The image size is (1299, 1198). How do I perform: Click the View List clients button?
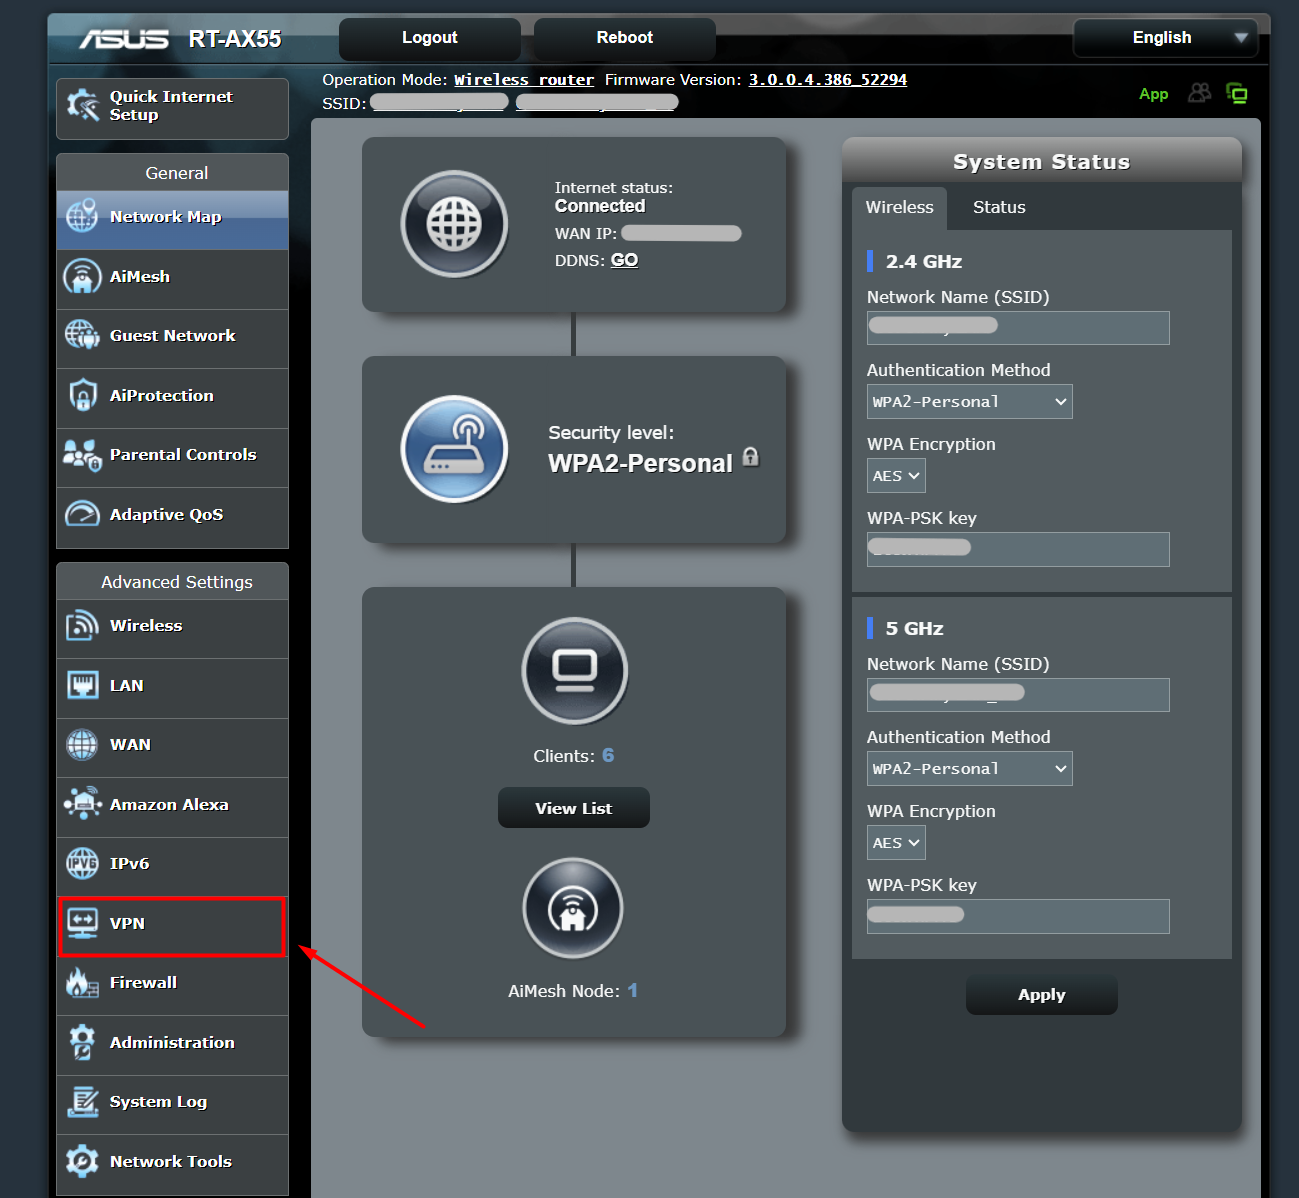point(573,807)
